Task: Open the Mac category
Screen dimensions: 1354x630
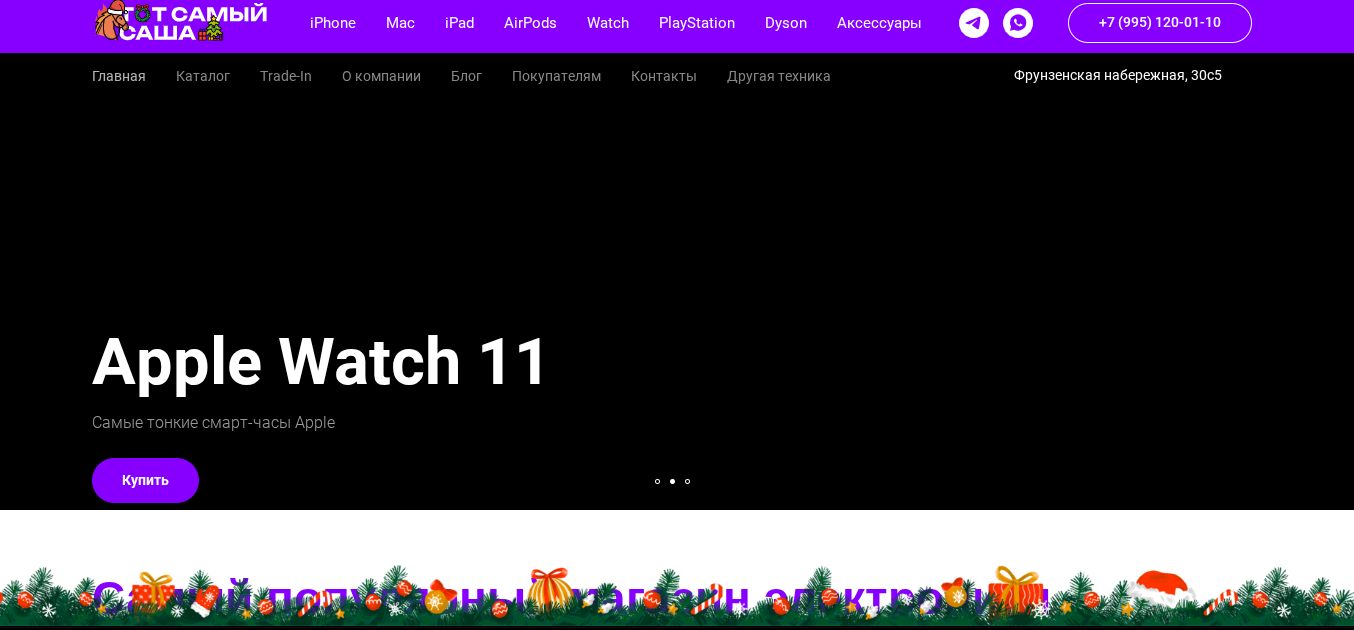Action: click(400, 23)
